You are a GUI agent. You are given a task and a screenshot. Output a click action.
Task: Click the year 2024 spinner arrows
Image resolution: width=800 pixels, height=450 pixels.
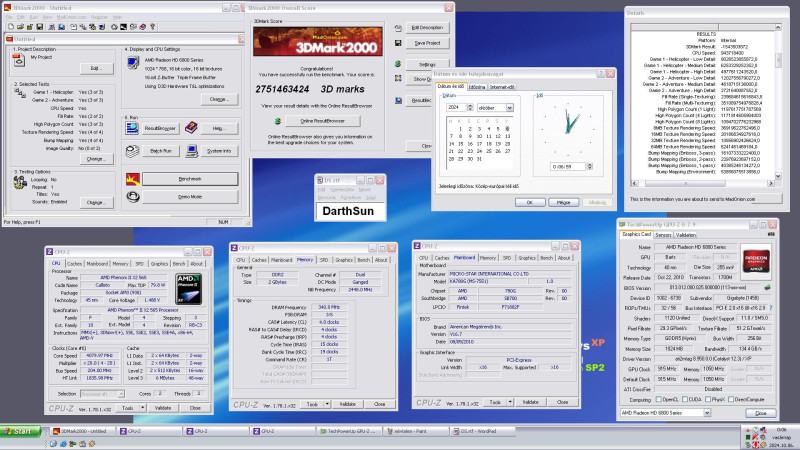(470, 108)
